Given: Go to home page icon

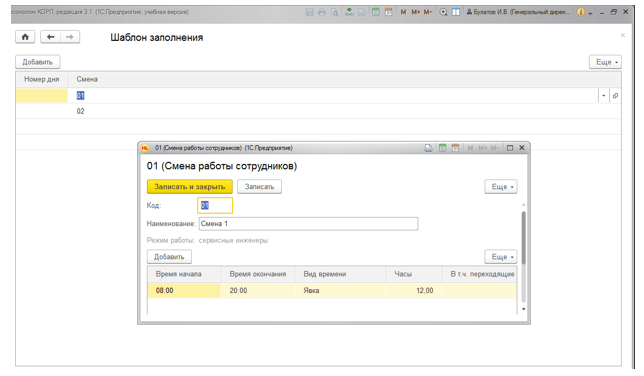Looking at the screenshot, I should pyautogui.click(x=25, y=37).
